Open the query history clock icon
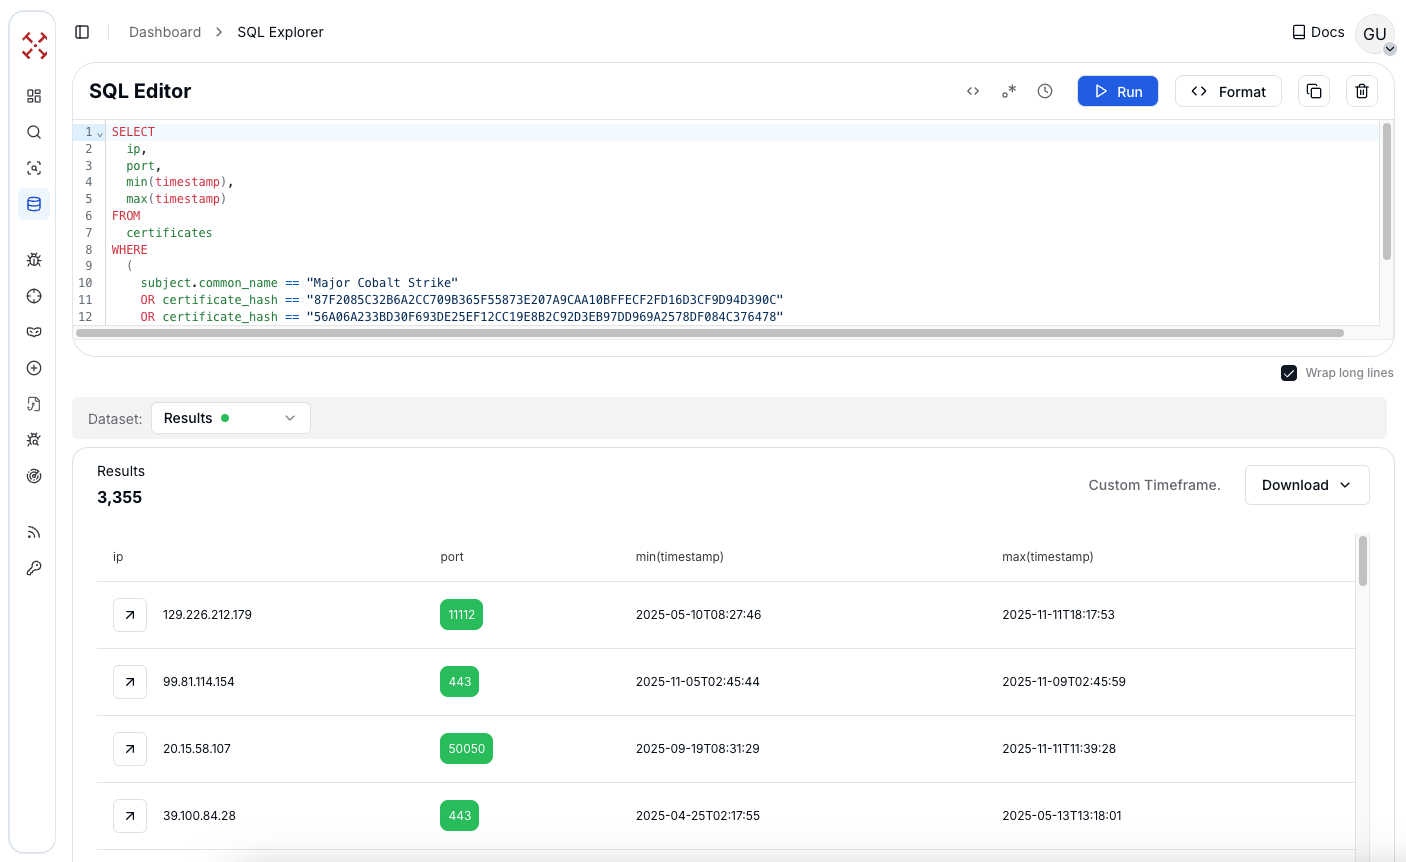1406x862 pixels. point(1045,91)
